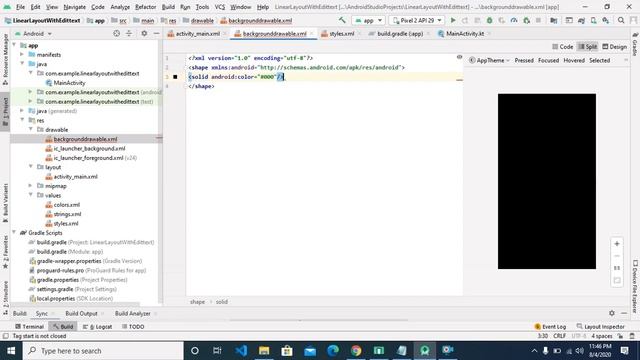Screen dimensions: 640x360
Task: Collapse all in Project panel toolbar
Action: point(129,33)
